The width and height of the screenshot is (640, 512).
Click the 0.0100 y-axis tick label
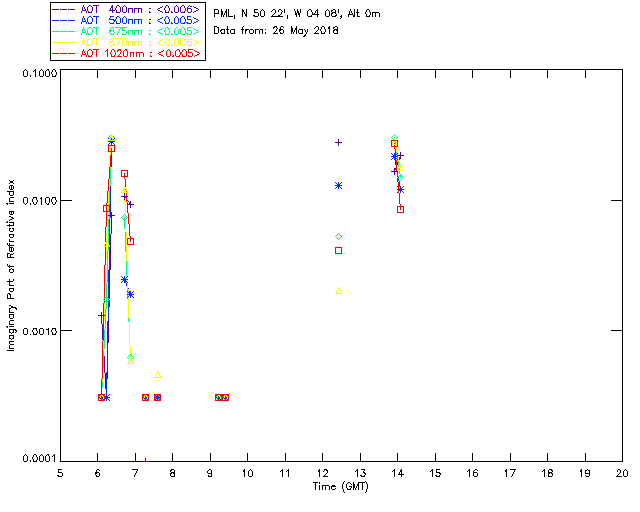tap(40, 201)
